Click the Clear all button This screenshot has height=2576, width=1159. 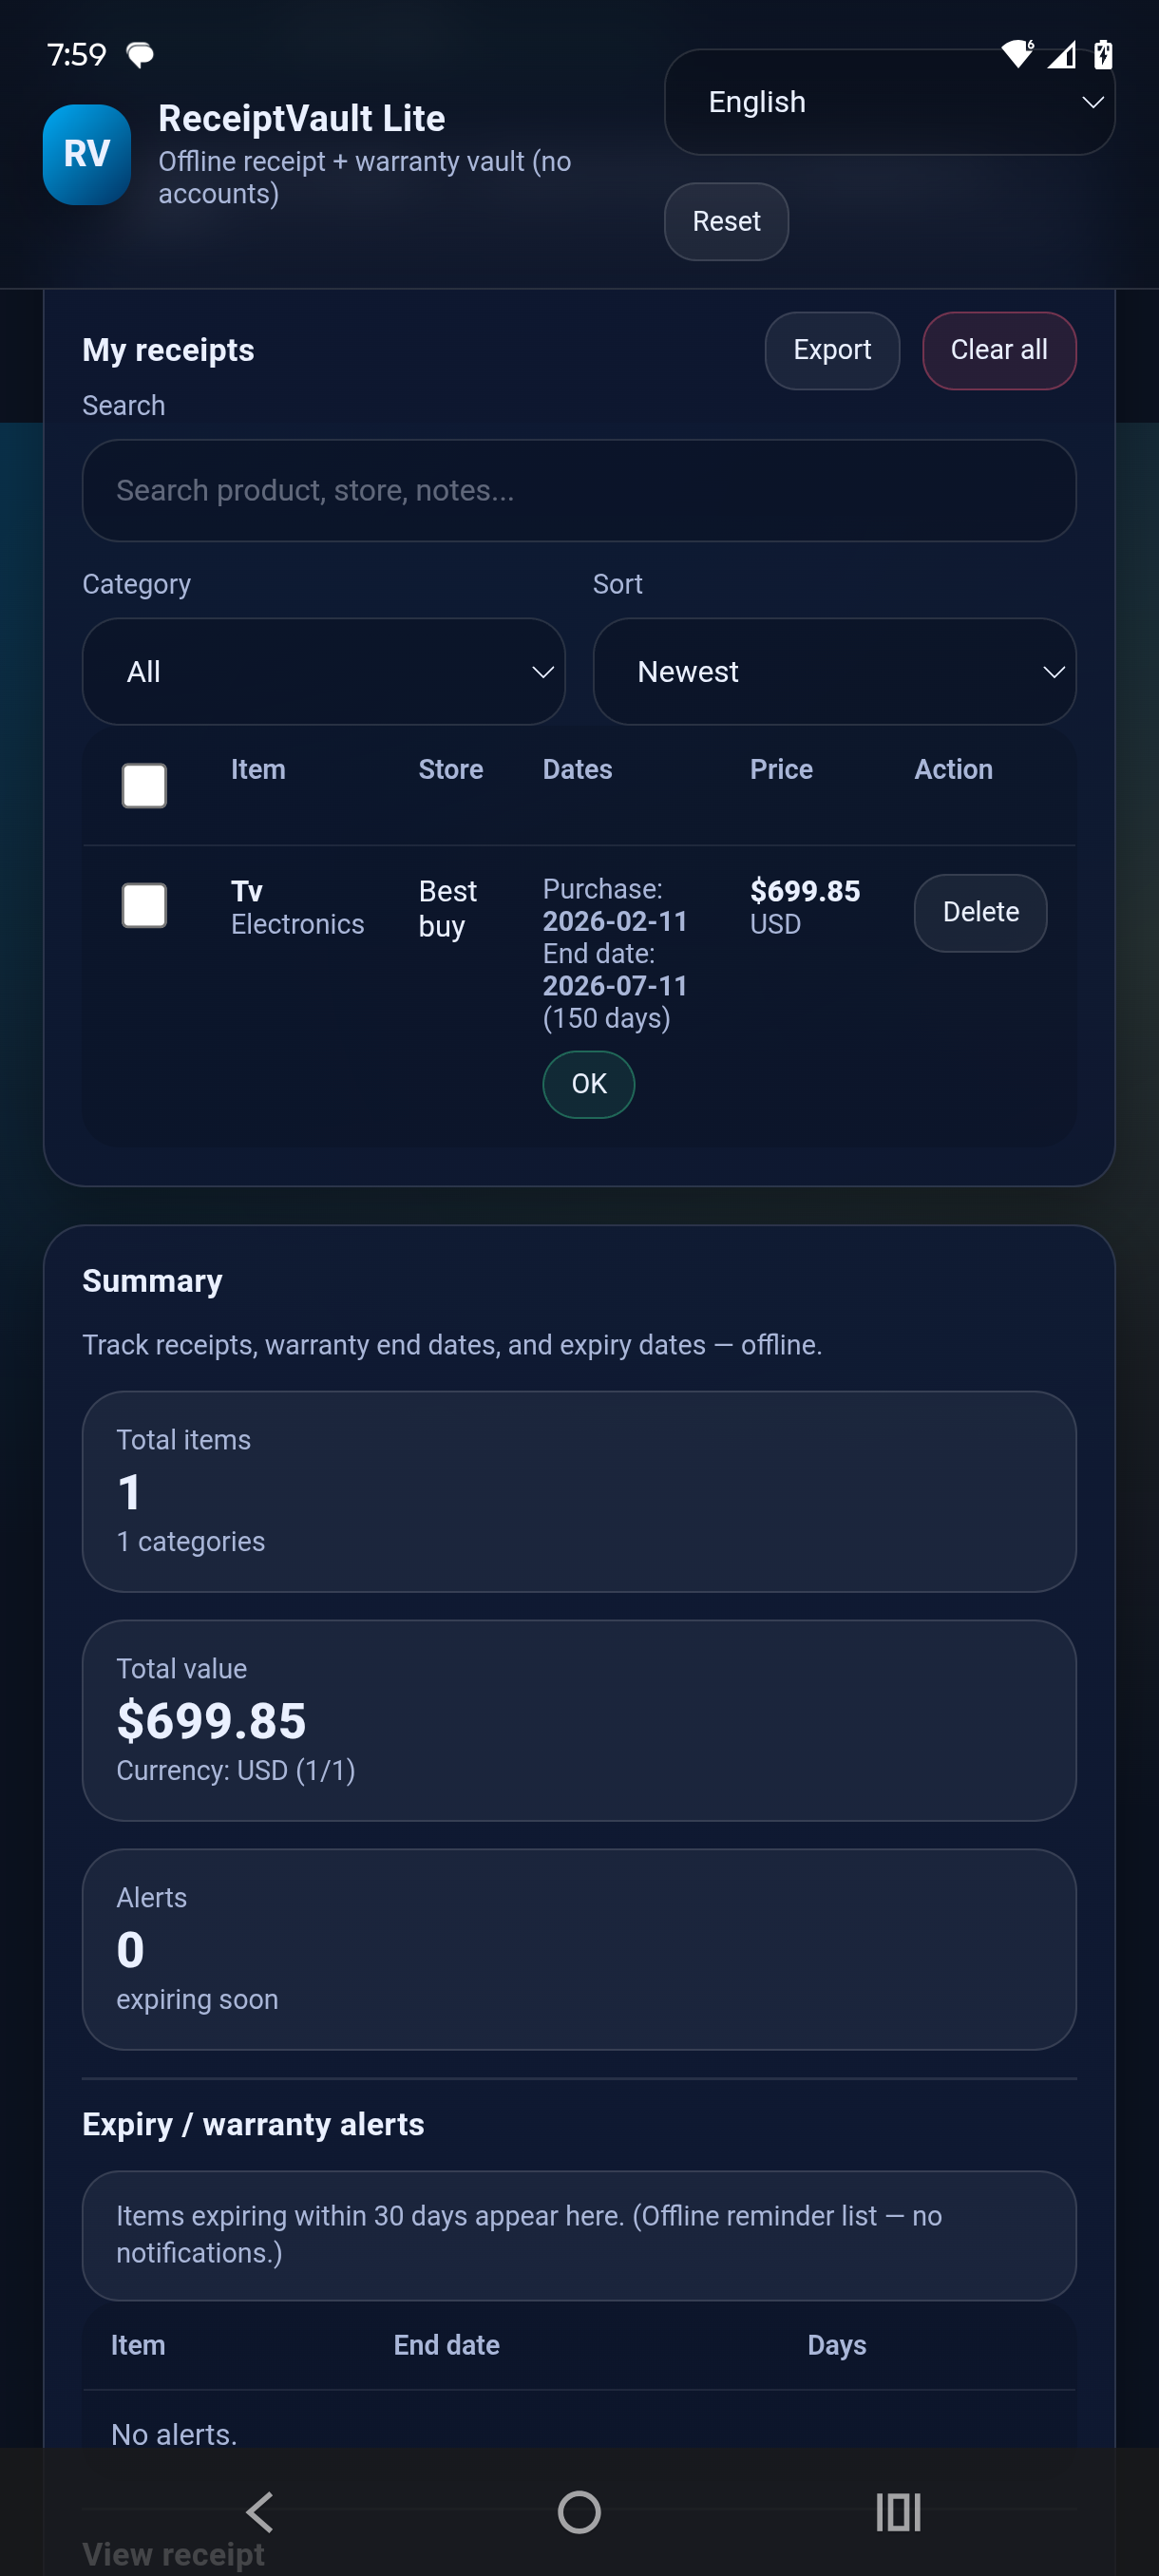[998, 350]
